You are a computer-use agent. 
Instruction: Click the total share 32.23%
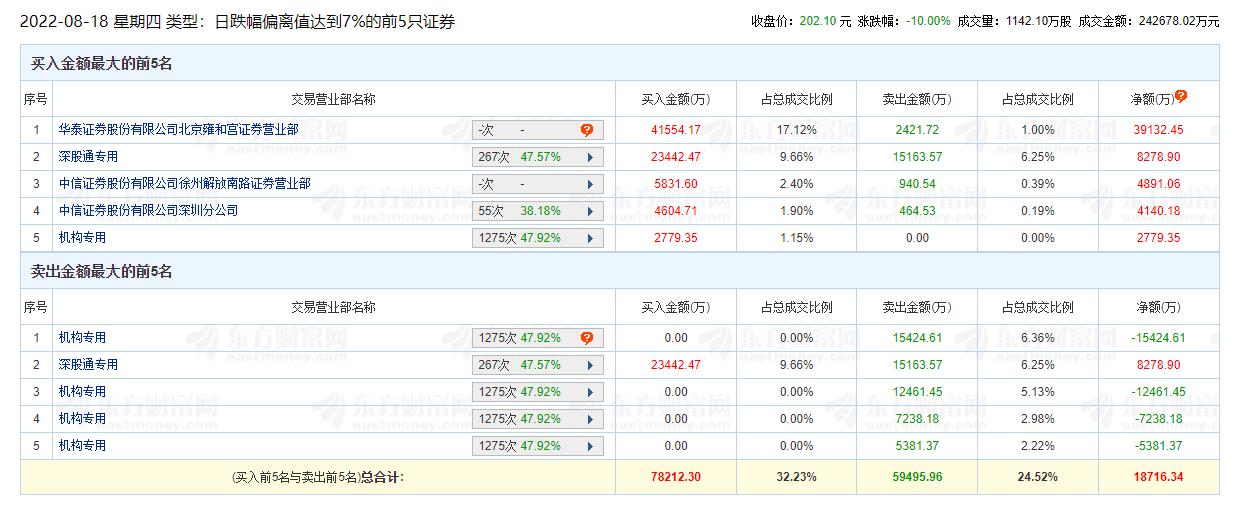pyautogui.click(x=796, y=478)
